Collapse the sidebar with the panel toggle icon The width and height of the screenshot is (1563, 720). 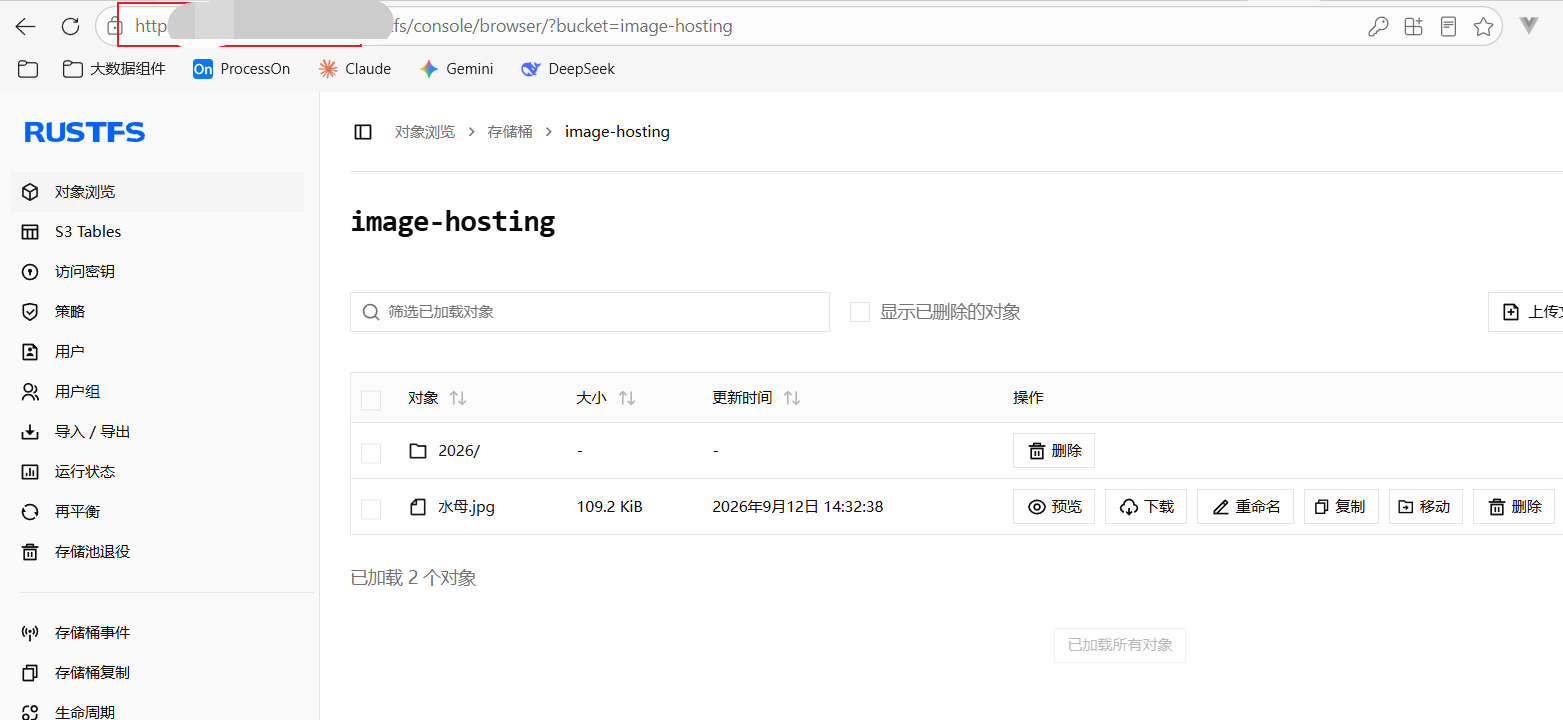[363, 132]
